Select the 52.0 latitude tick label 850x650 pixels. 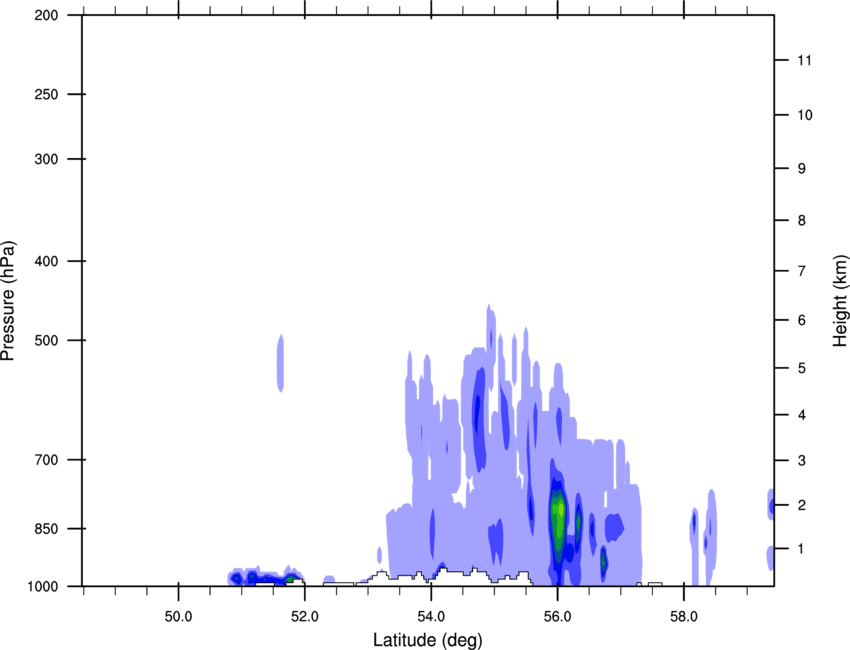pos(304,613)
